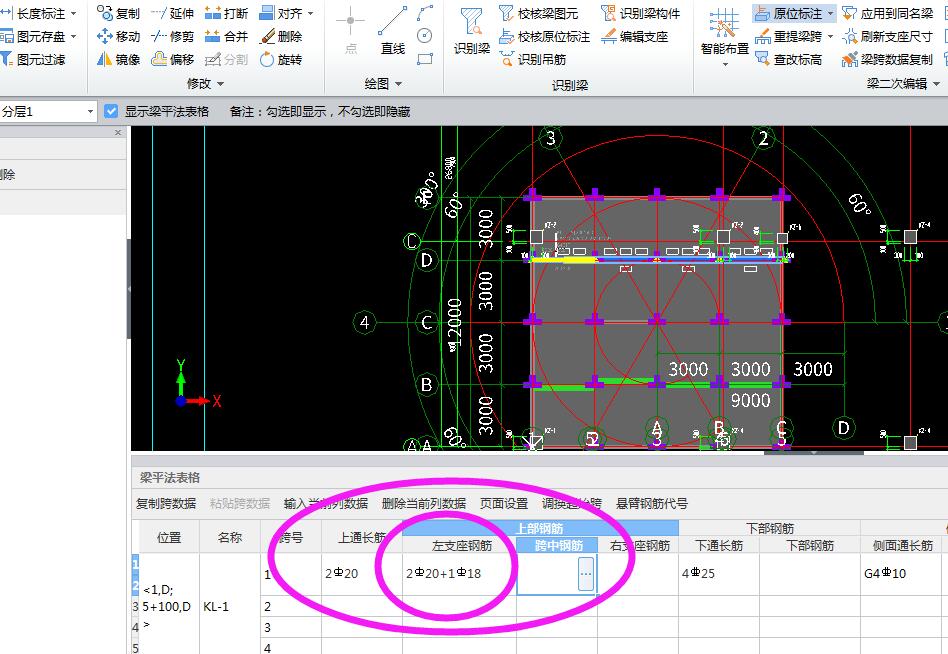Expand the 对齐 align dropdown
The height and width of the screenshot is (654, 948).
click(311, 13)
